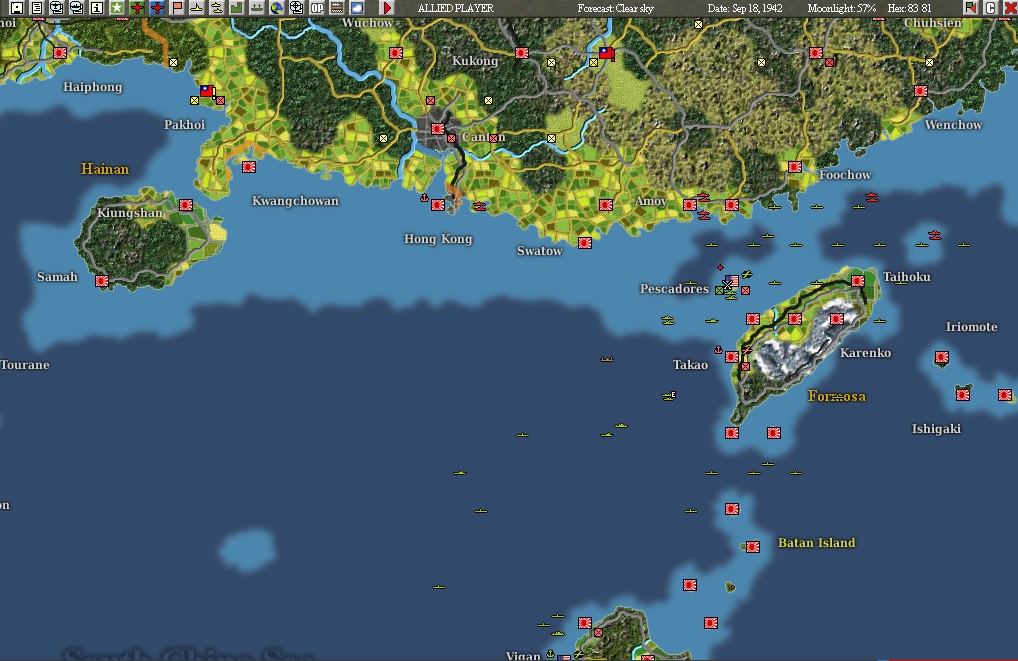
Task: Click the 'Wuchow' map label
Action: pos(367,23)
